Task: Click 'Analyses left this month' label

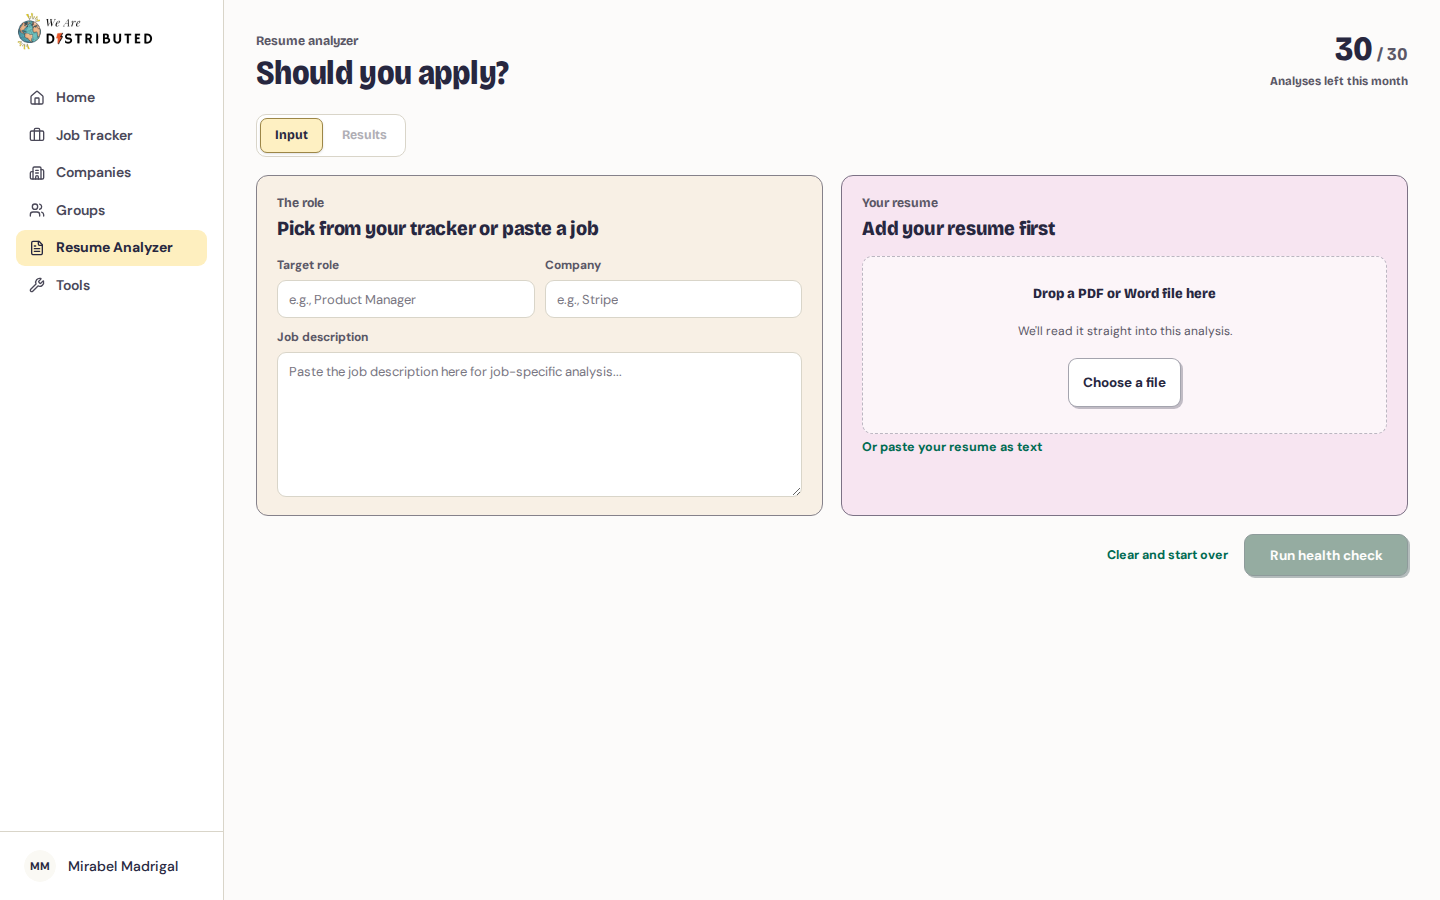Action: tap(1339, 81)
